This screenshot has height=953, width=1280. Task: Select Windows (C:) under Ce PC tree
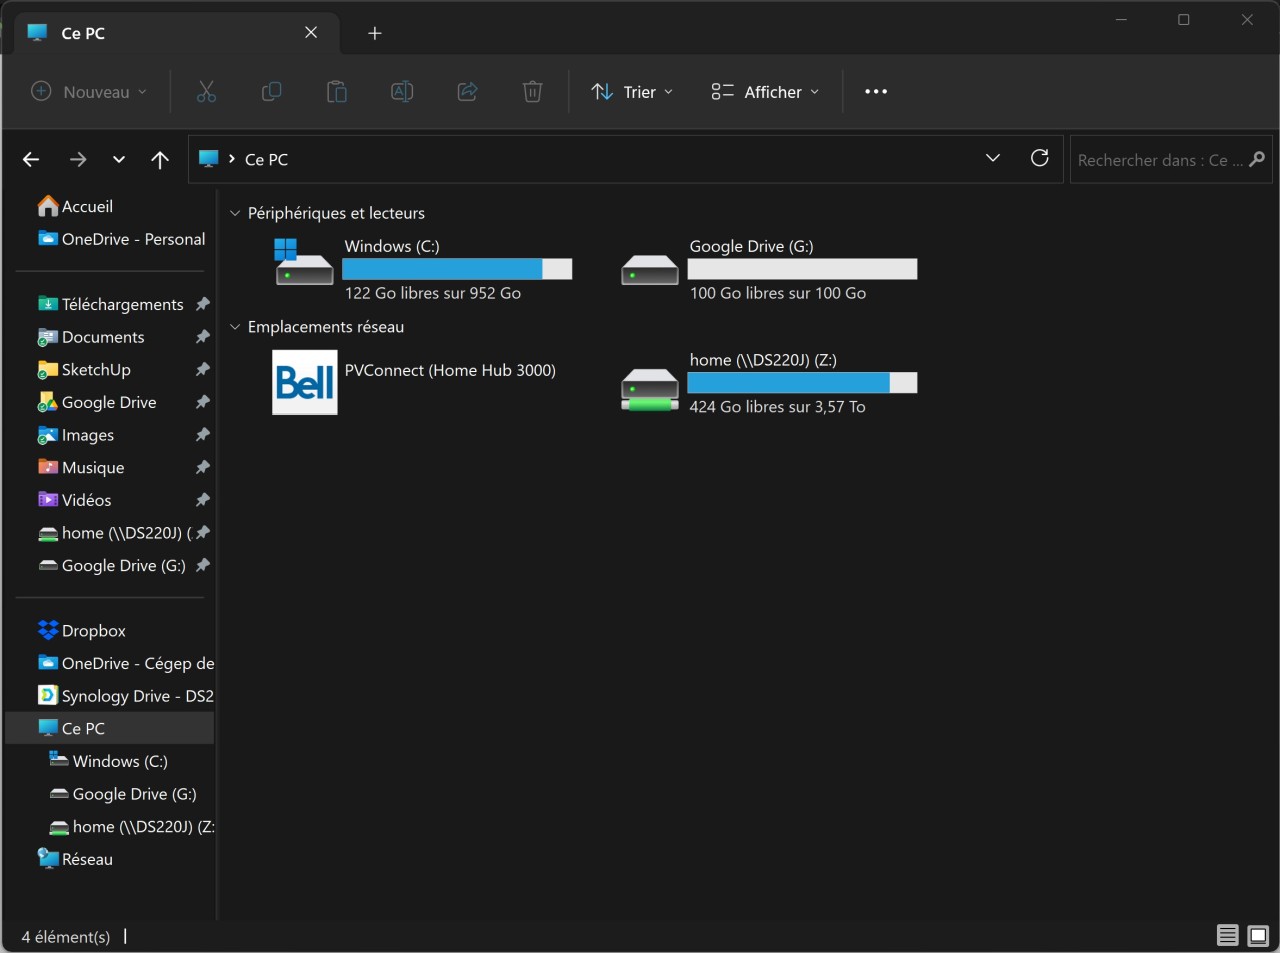(x=110, y=761)
